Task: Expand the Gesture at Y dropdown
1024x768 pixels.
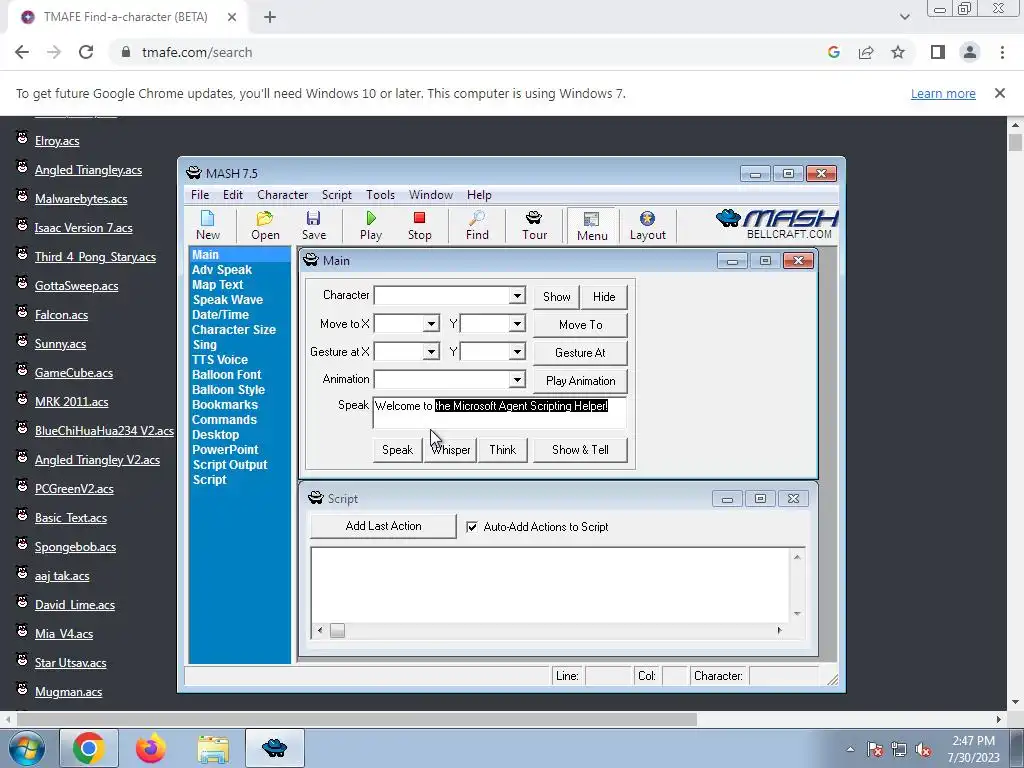Action: (x=517, y=352)
